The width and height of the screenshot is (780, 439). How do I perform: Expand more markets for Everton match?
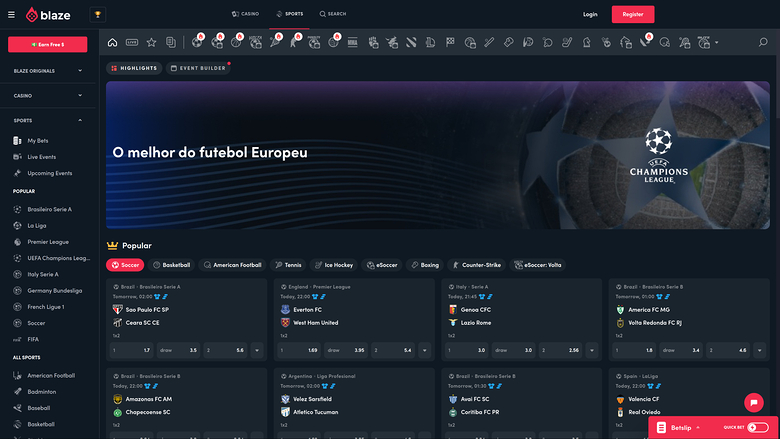point(424,350)
